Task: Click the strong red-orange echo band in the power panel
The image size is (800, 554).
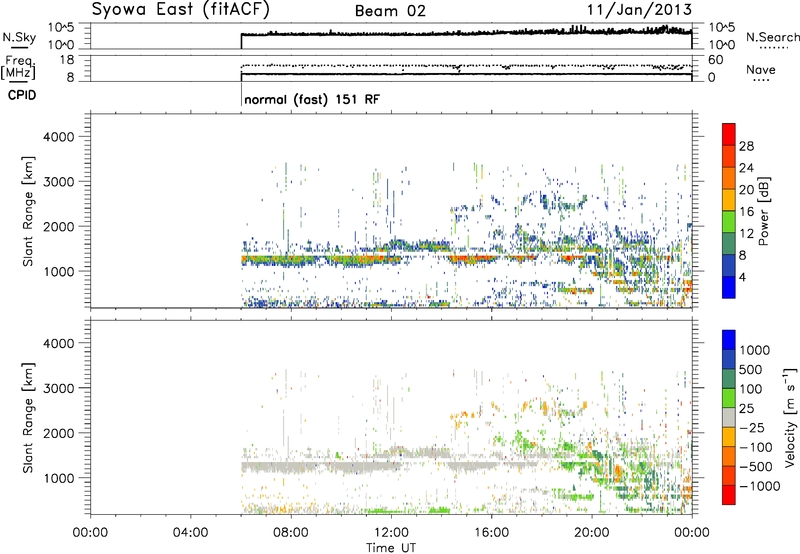Action: tap(474, 259)
